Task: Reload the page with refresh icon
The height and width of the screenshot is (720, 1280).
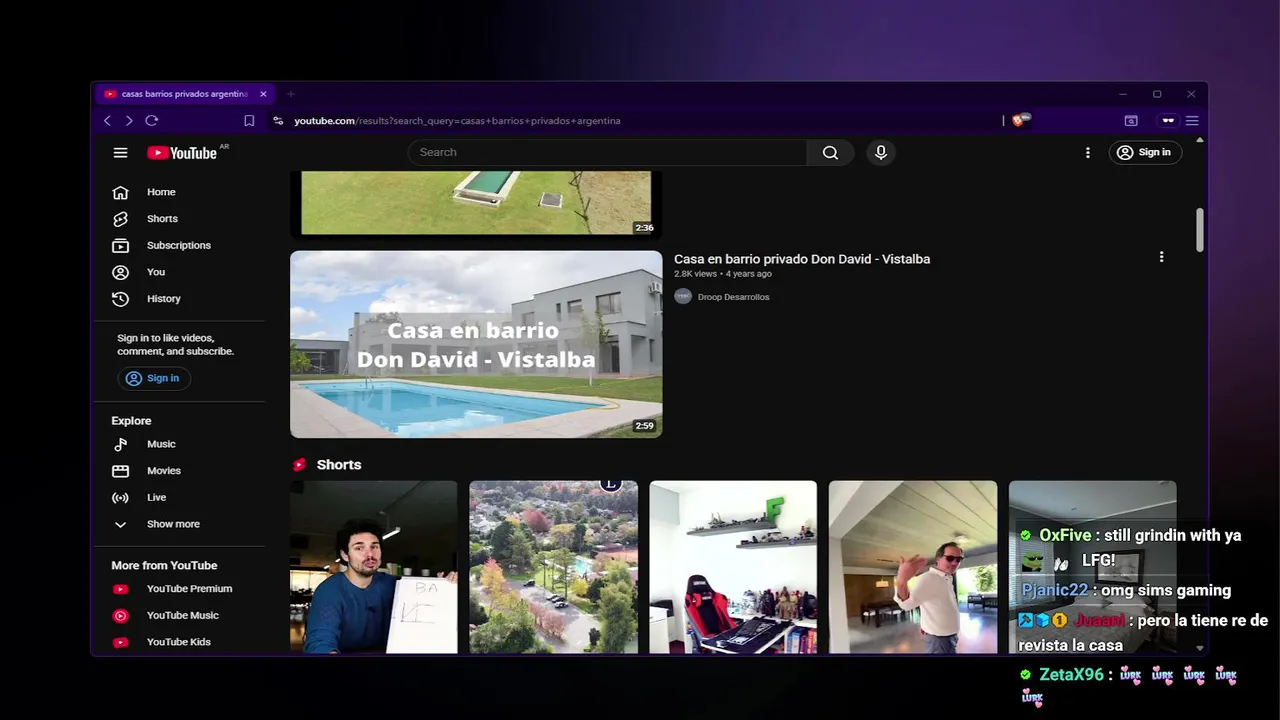Action: [152, 121]
